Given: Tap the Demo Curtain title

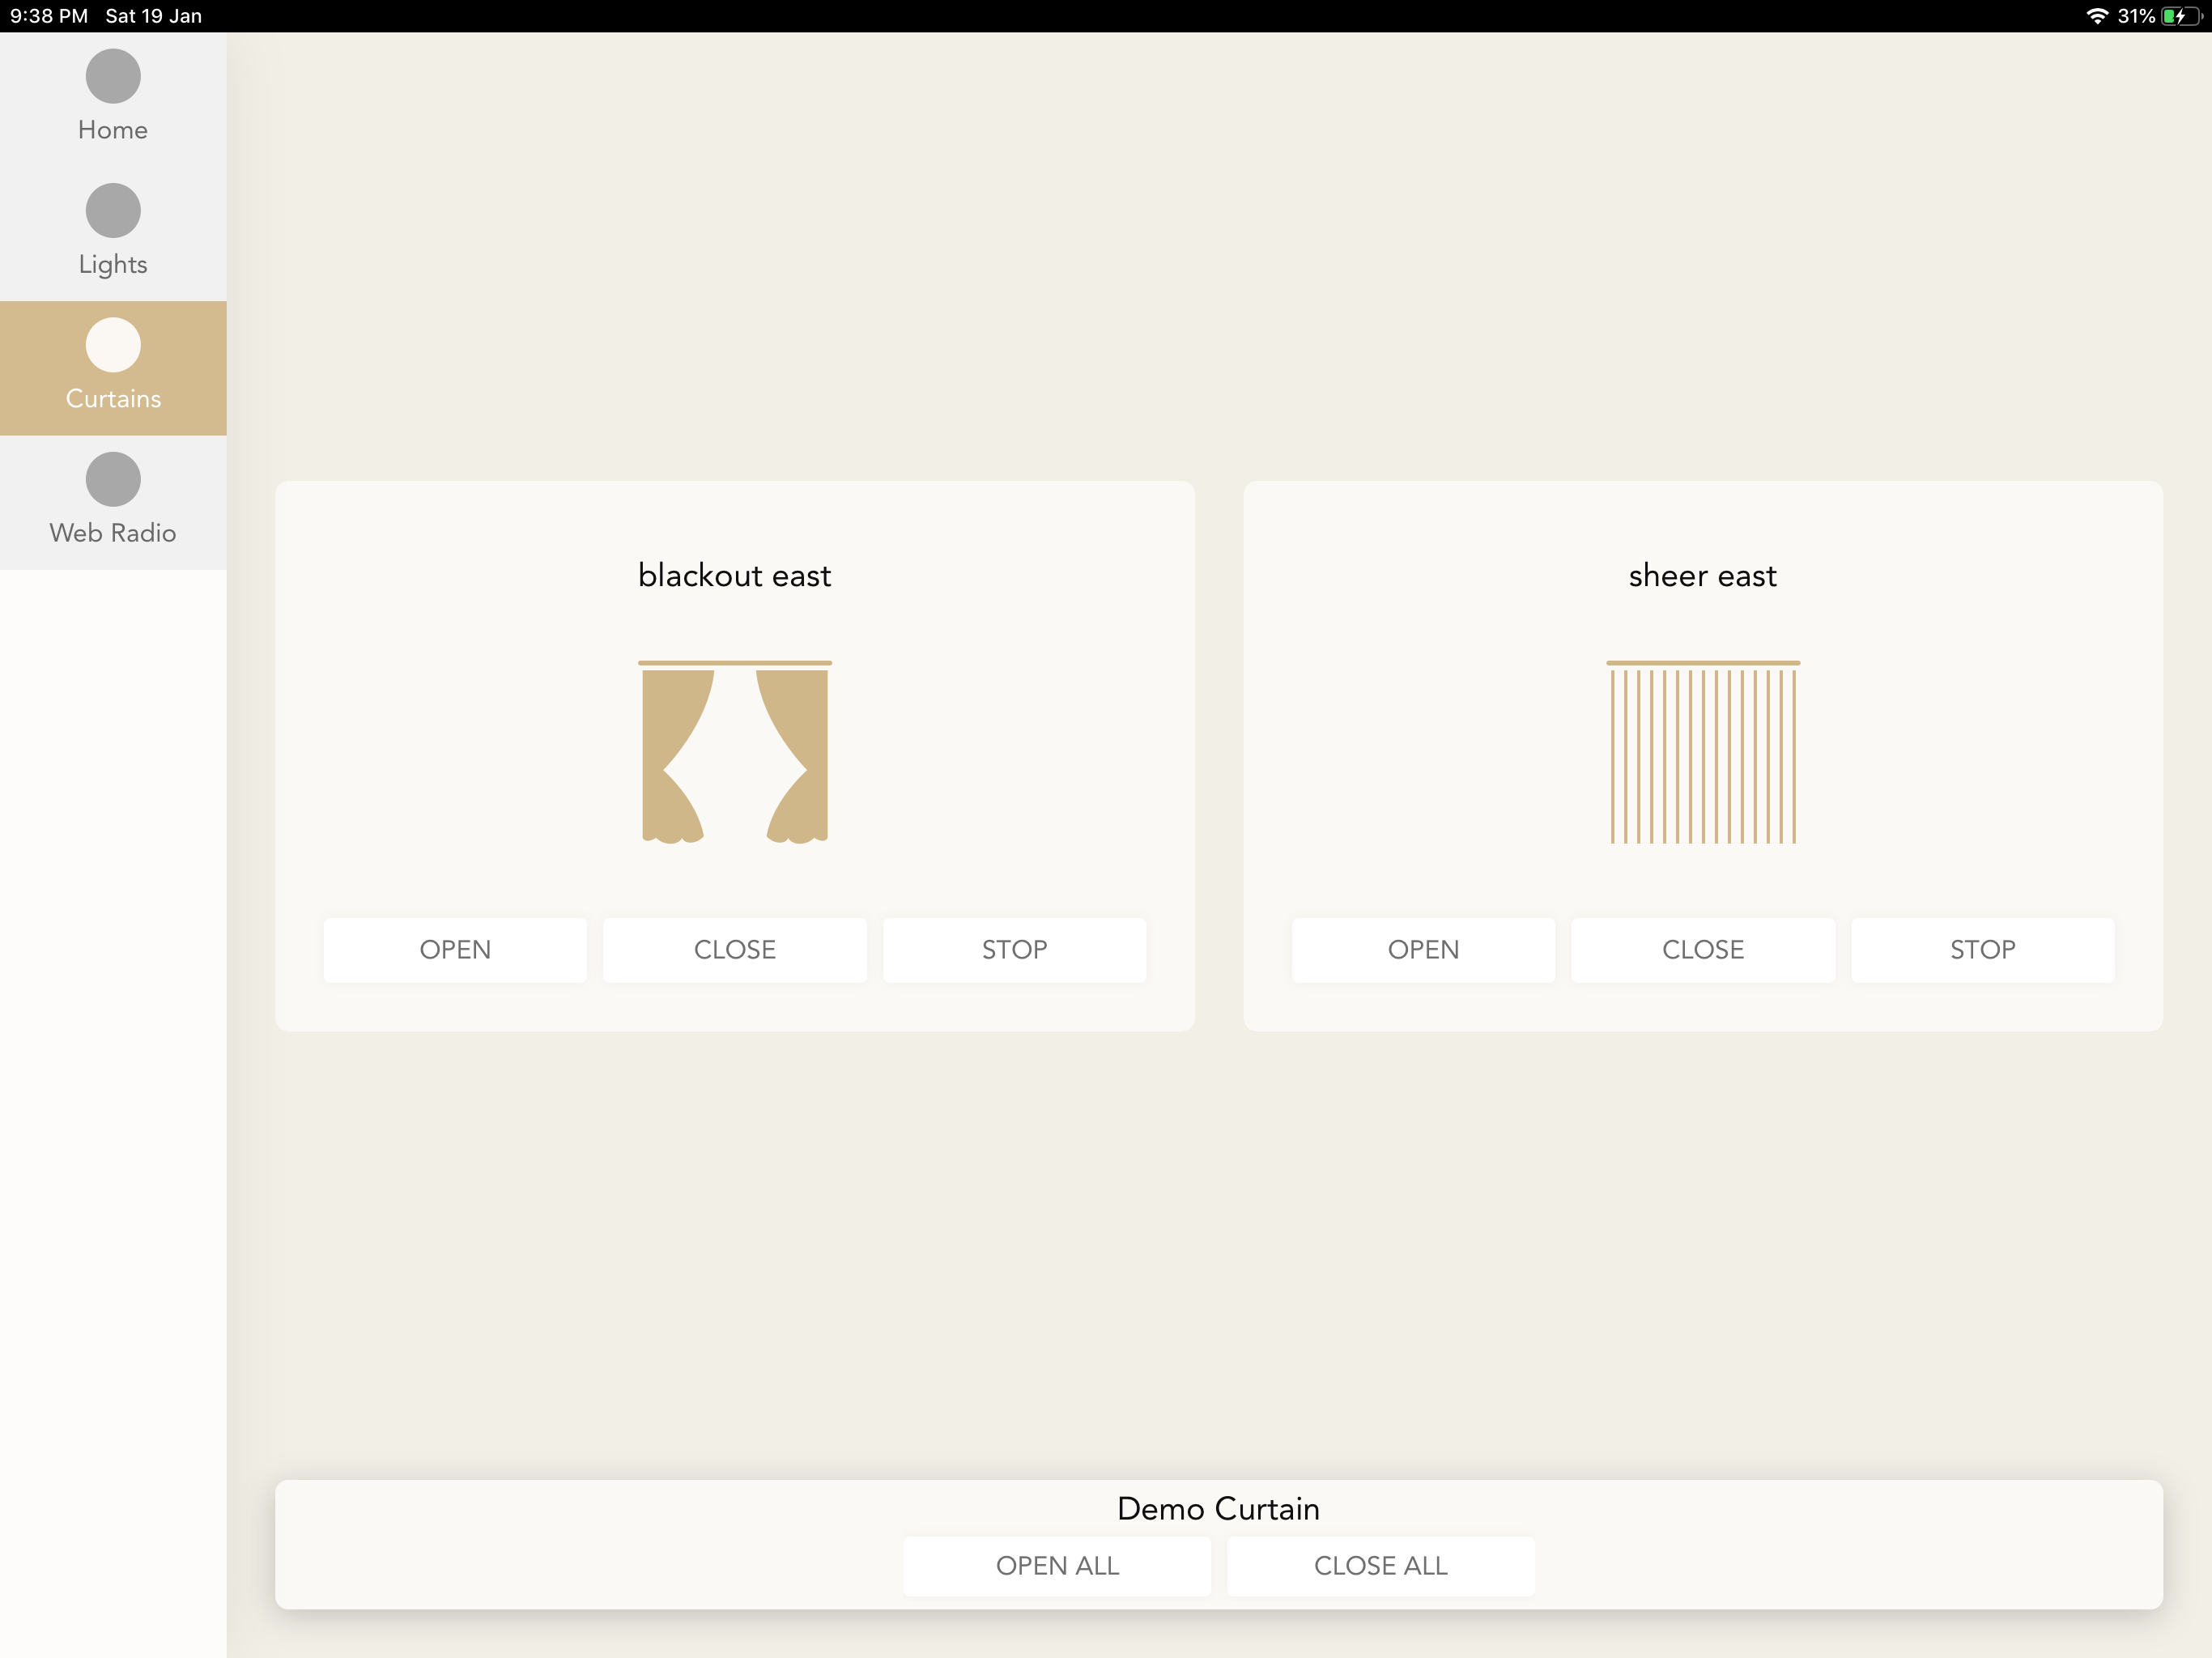Looking at the screenshot, I should coord(1218,1508).
